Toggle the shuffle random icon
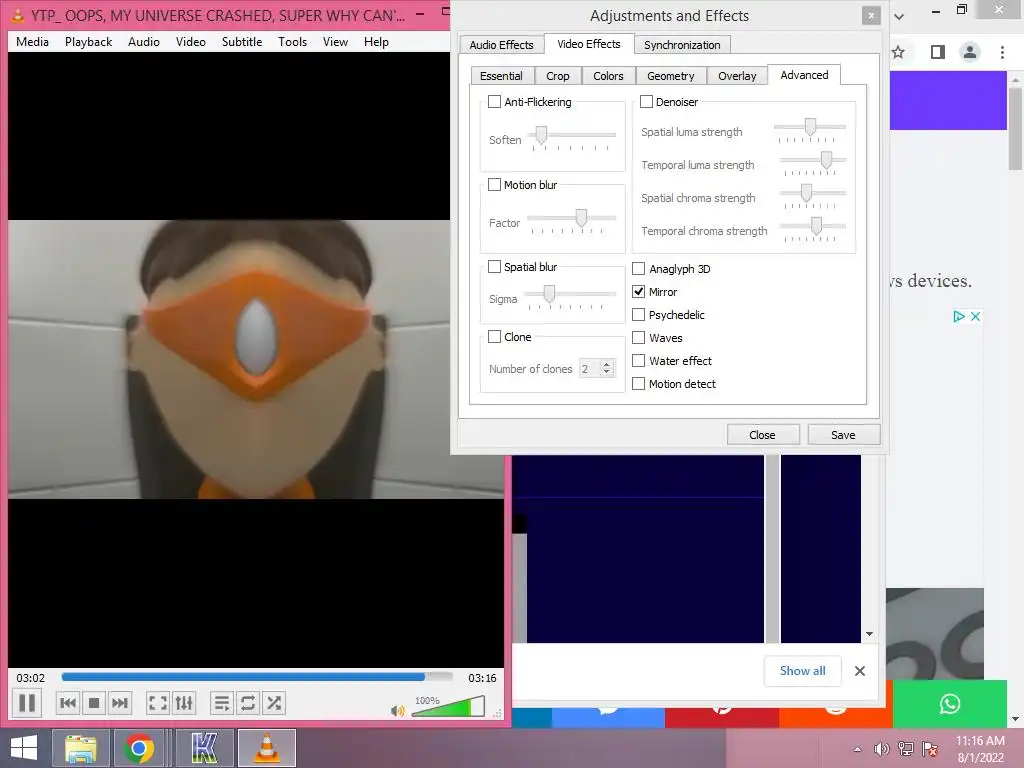 tap(274, 703)
